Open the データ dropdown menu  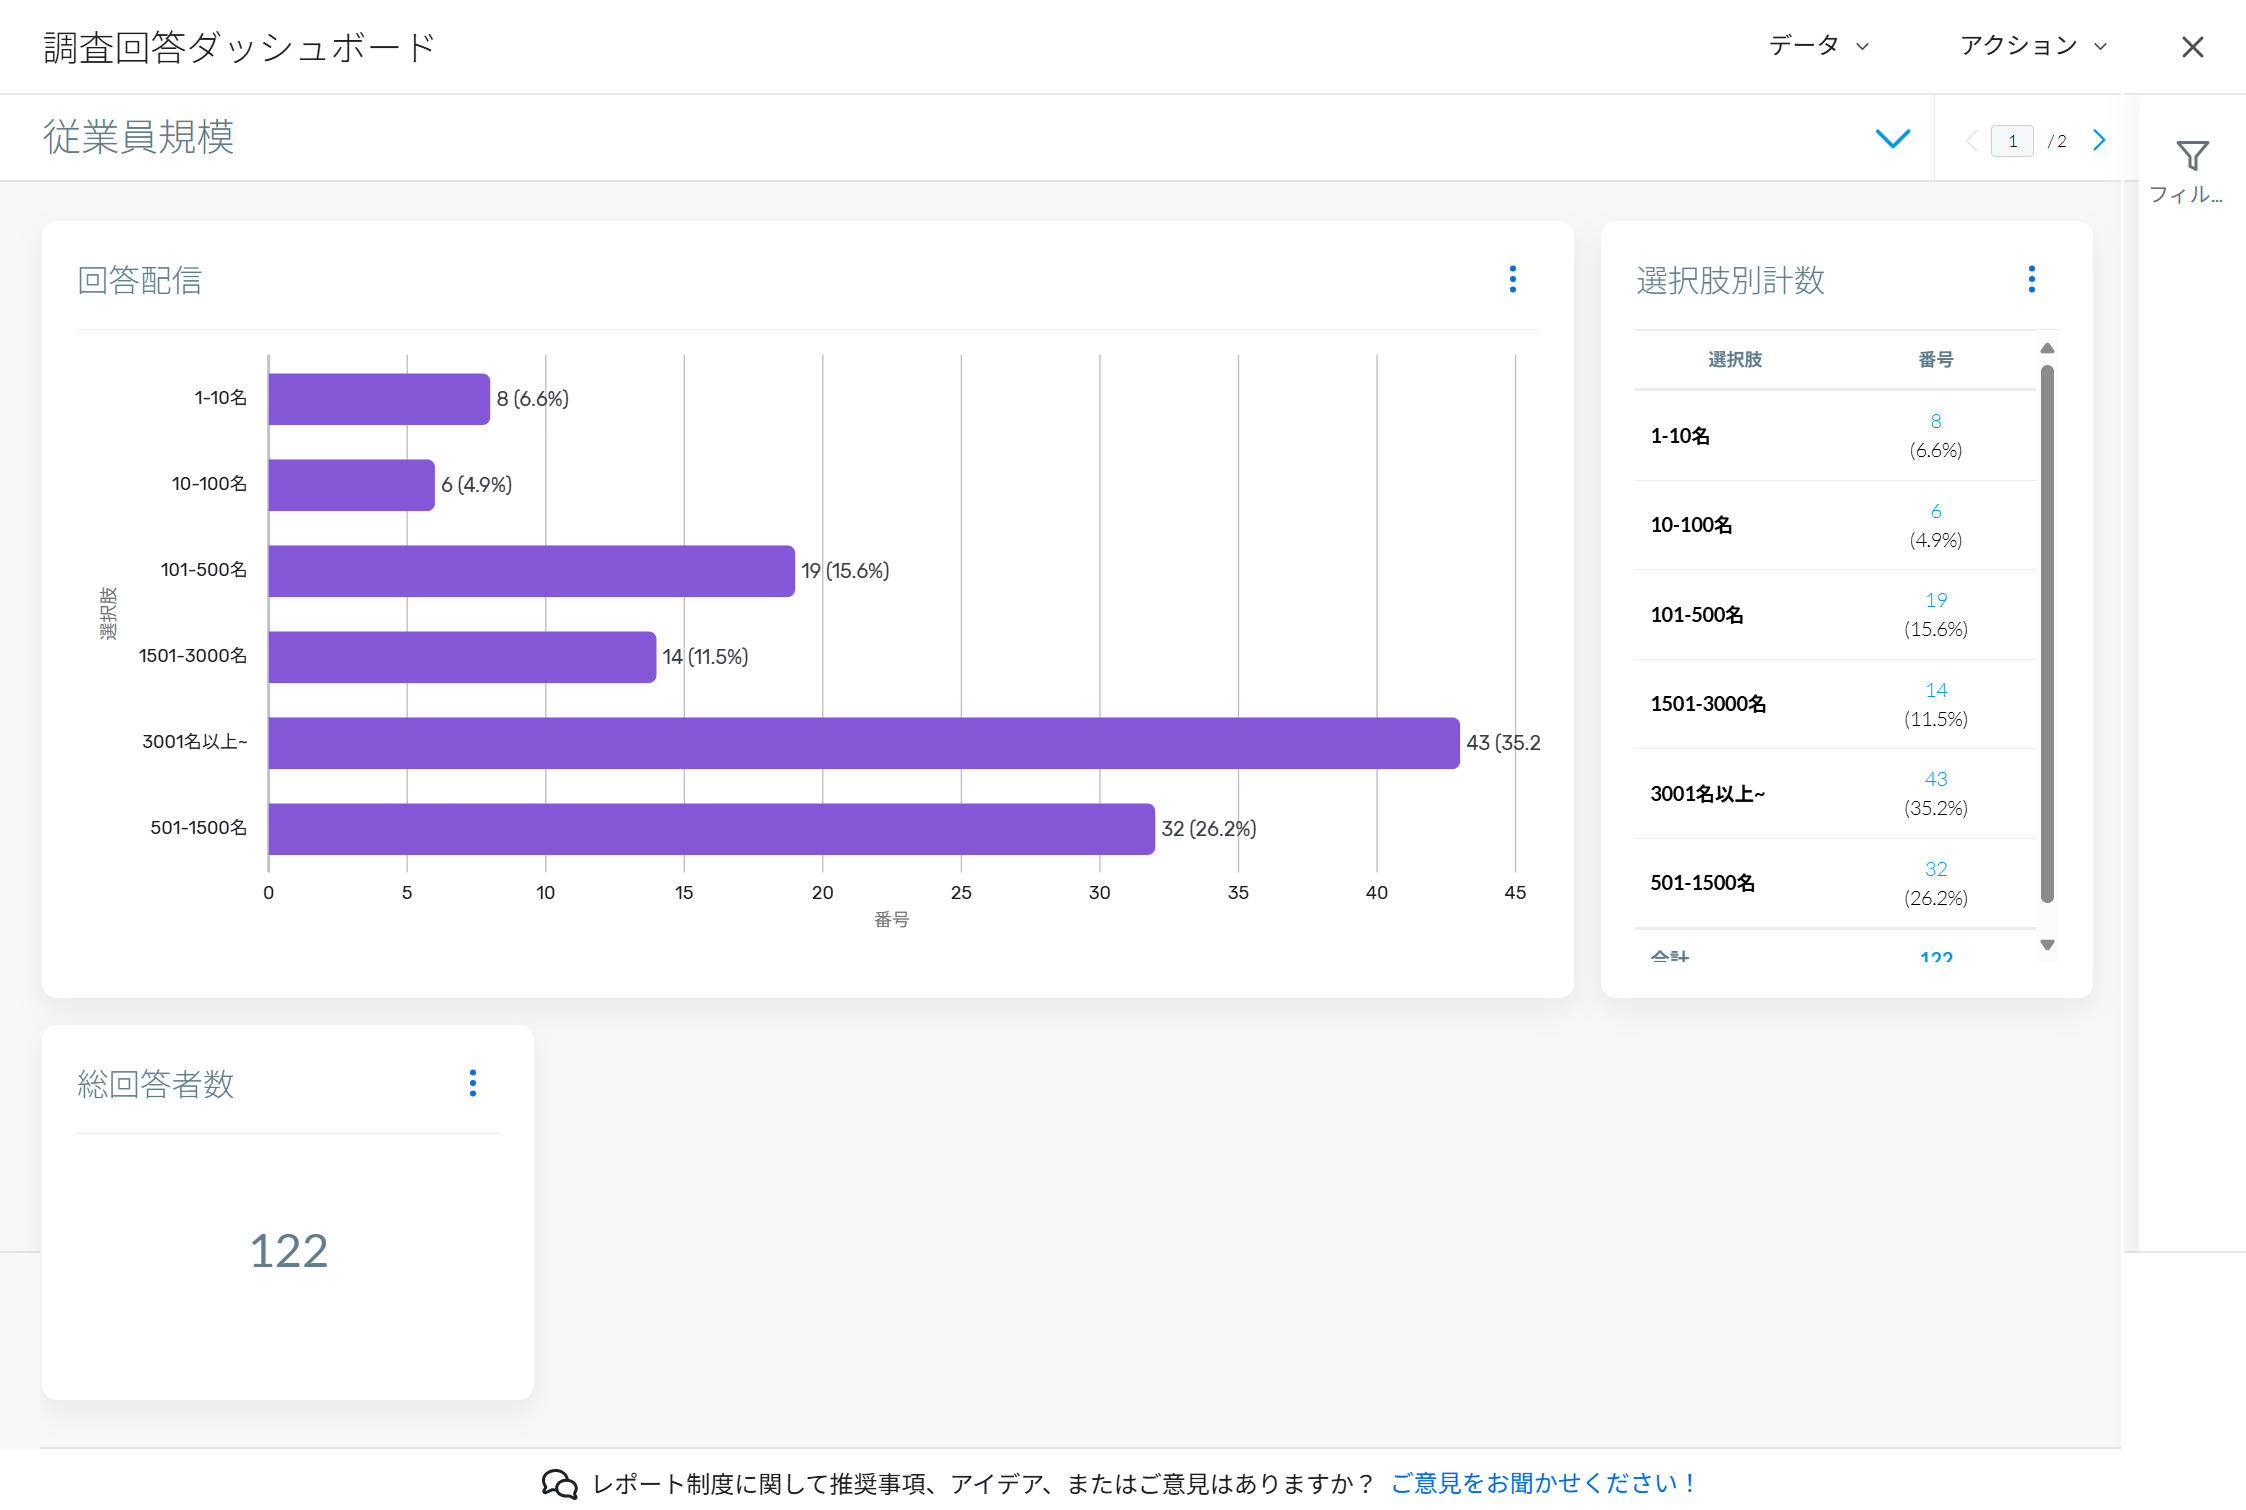click(1819, 46)
